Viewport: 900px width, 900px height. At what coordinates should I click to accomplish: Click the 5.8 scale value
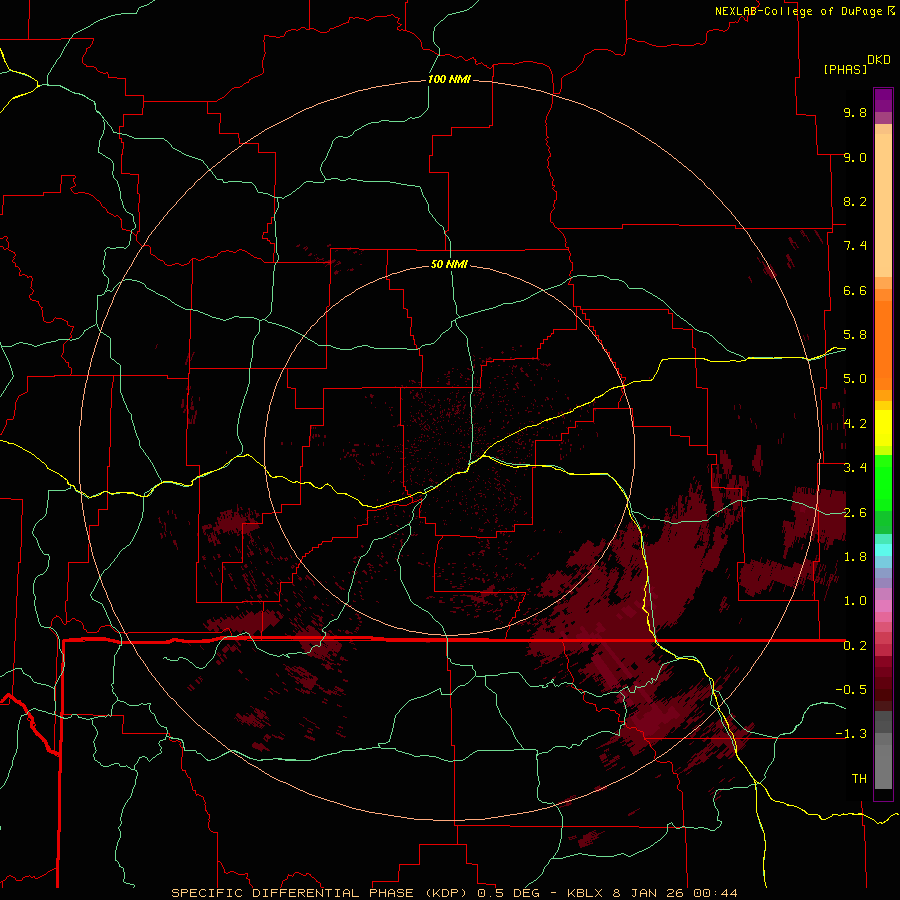(x=855, y=335)
